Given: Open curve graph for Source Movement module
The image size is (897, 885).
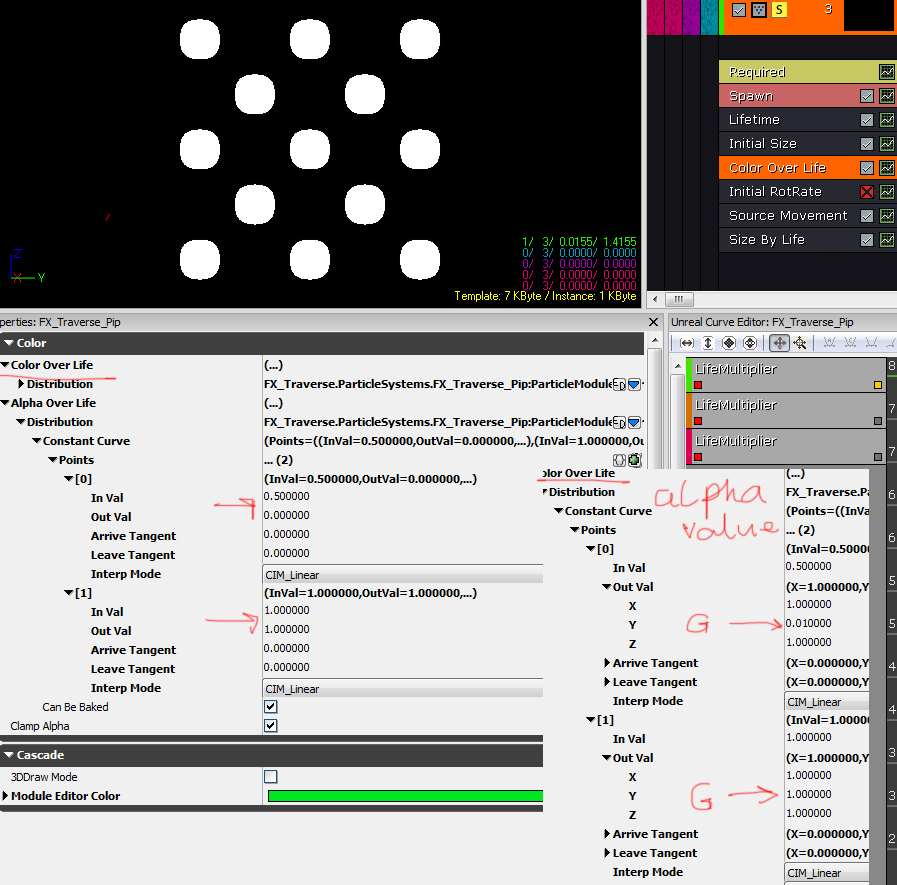Looking at the screenshot, I should 887,216.
